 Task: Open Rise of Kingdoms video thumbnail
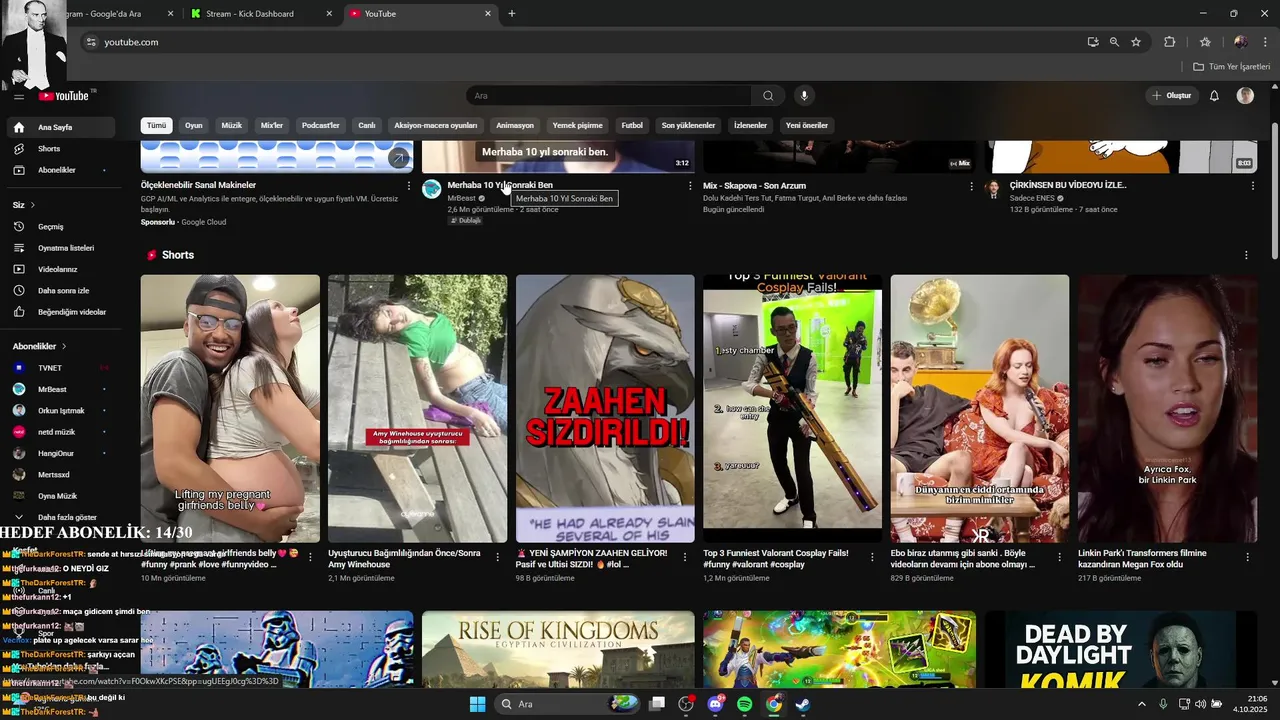[558, 649]
